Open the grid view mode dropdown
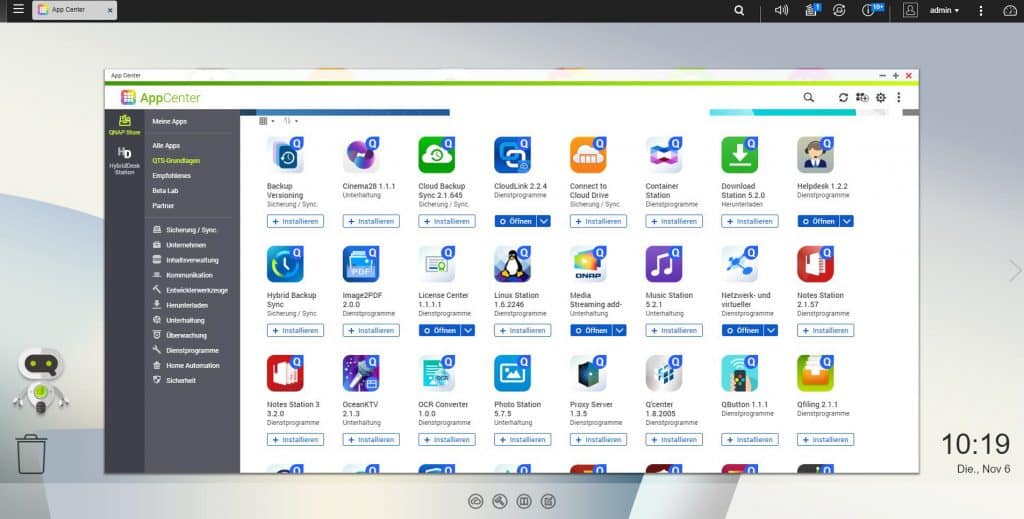1024x519 pixels. [266, 121]
